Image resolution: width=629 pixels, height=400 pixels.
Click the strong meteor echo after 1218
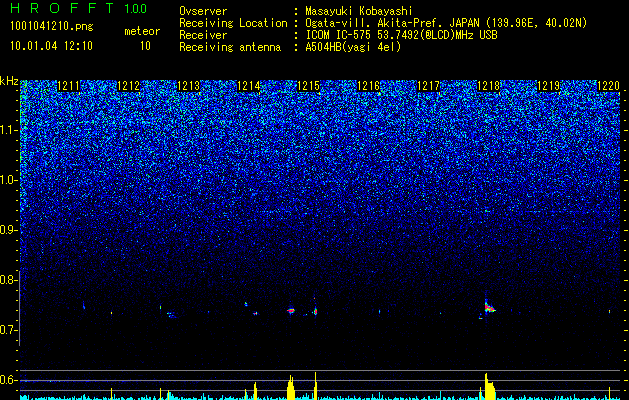489,307
